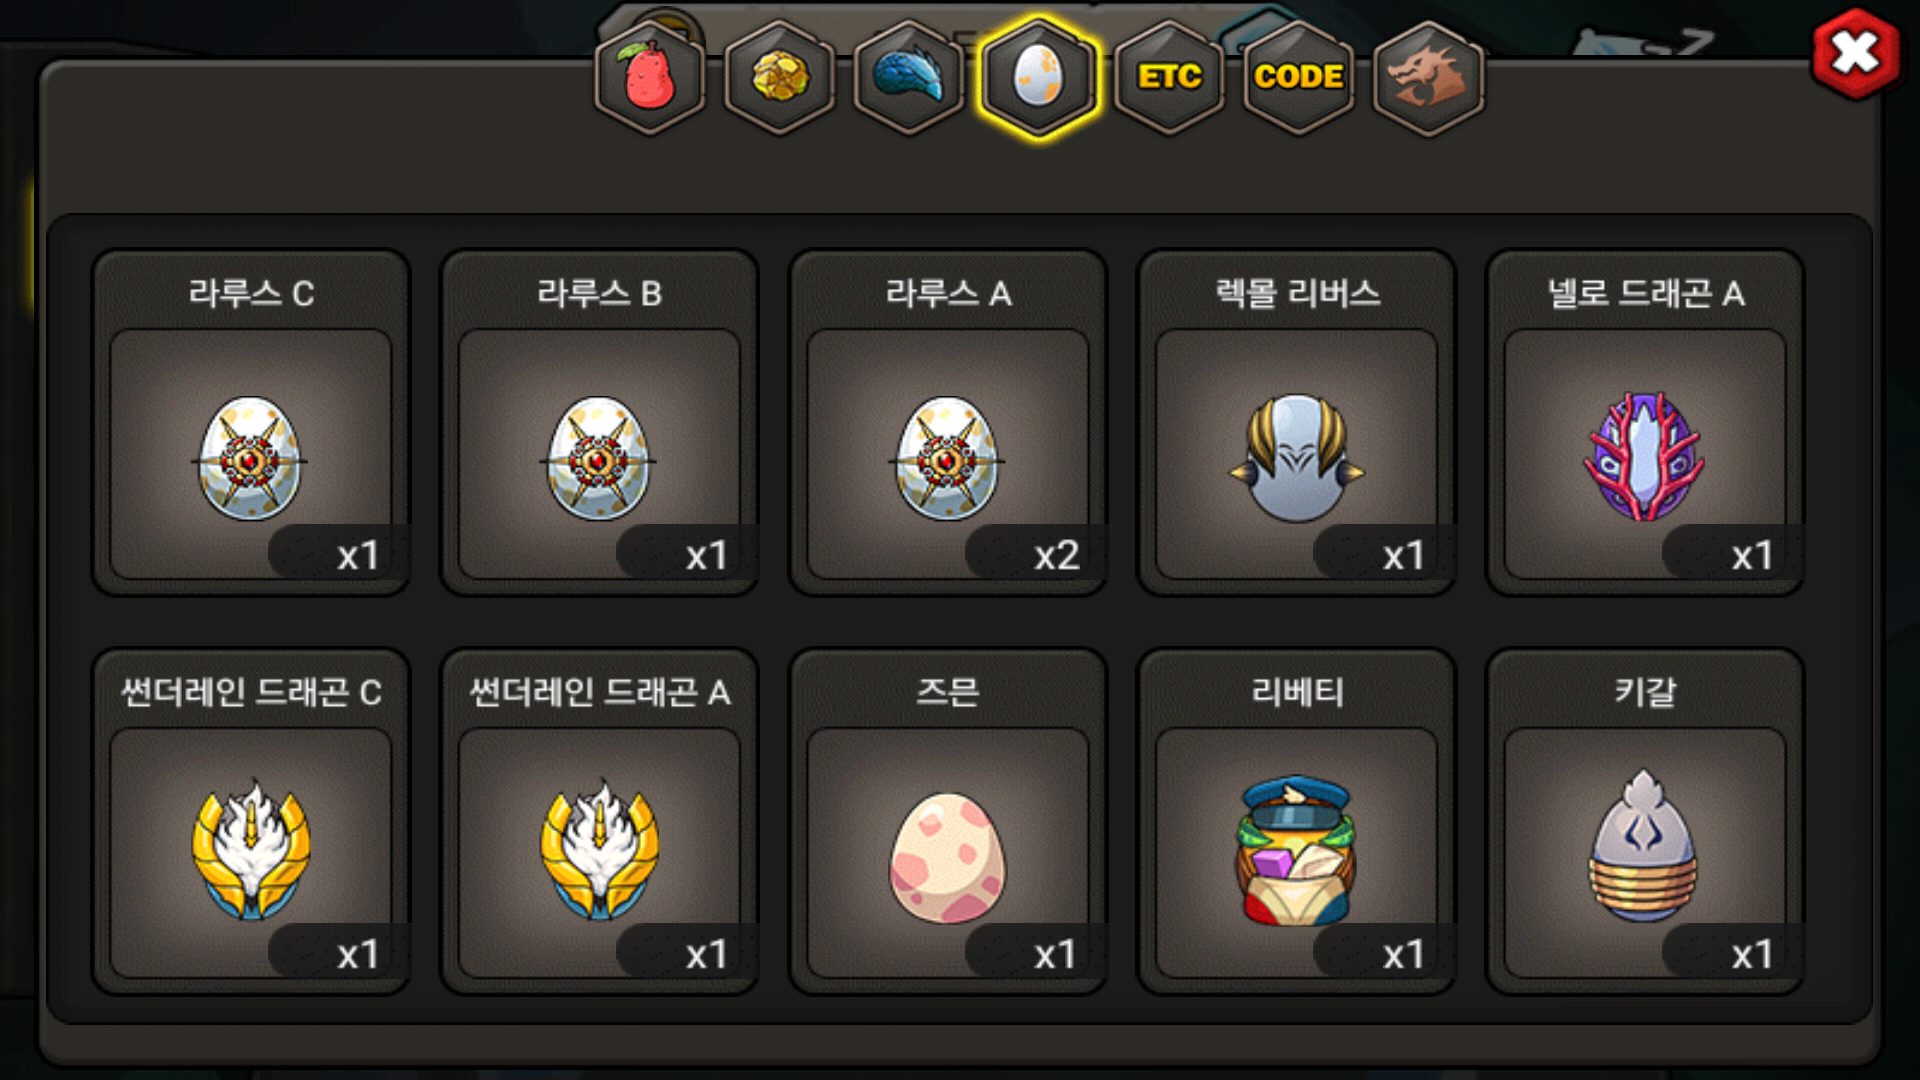Select the 렉몰 리버스 egg
Image resolution: width=1920 pixels, height=1080 pixels.
[x=1297, y=422]
